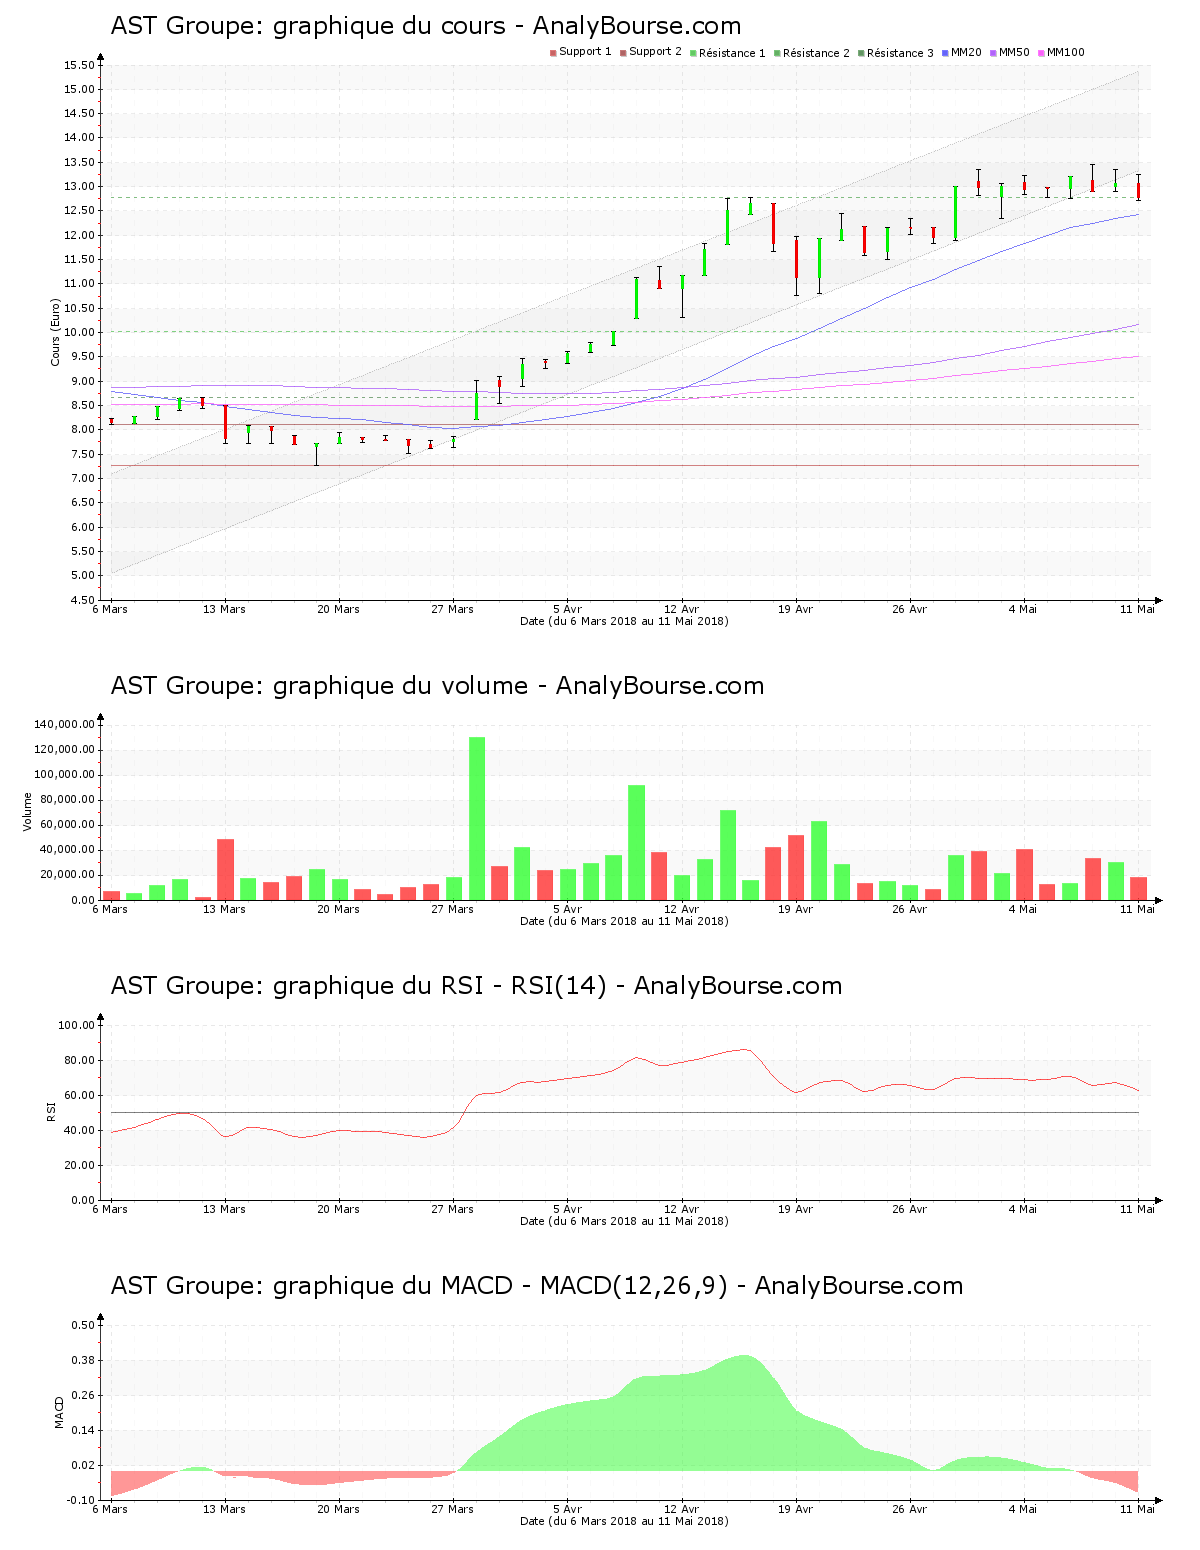The height and width of the screenshot is (1550, 1200).
Task: Click the Support 2 legend swatch
Action: pyautogui.click(x=623, y=53)
